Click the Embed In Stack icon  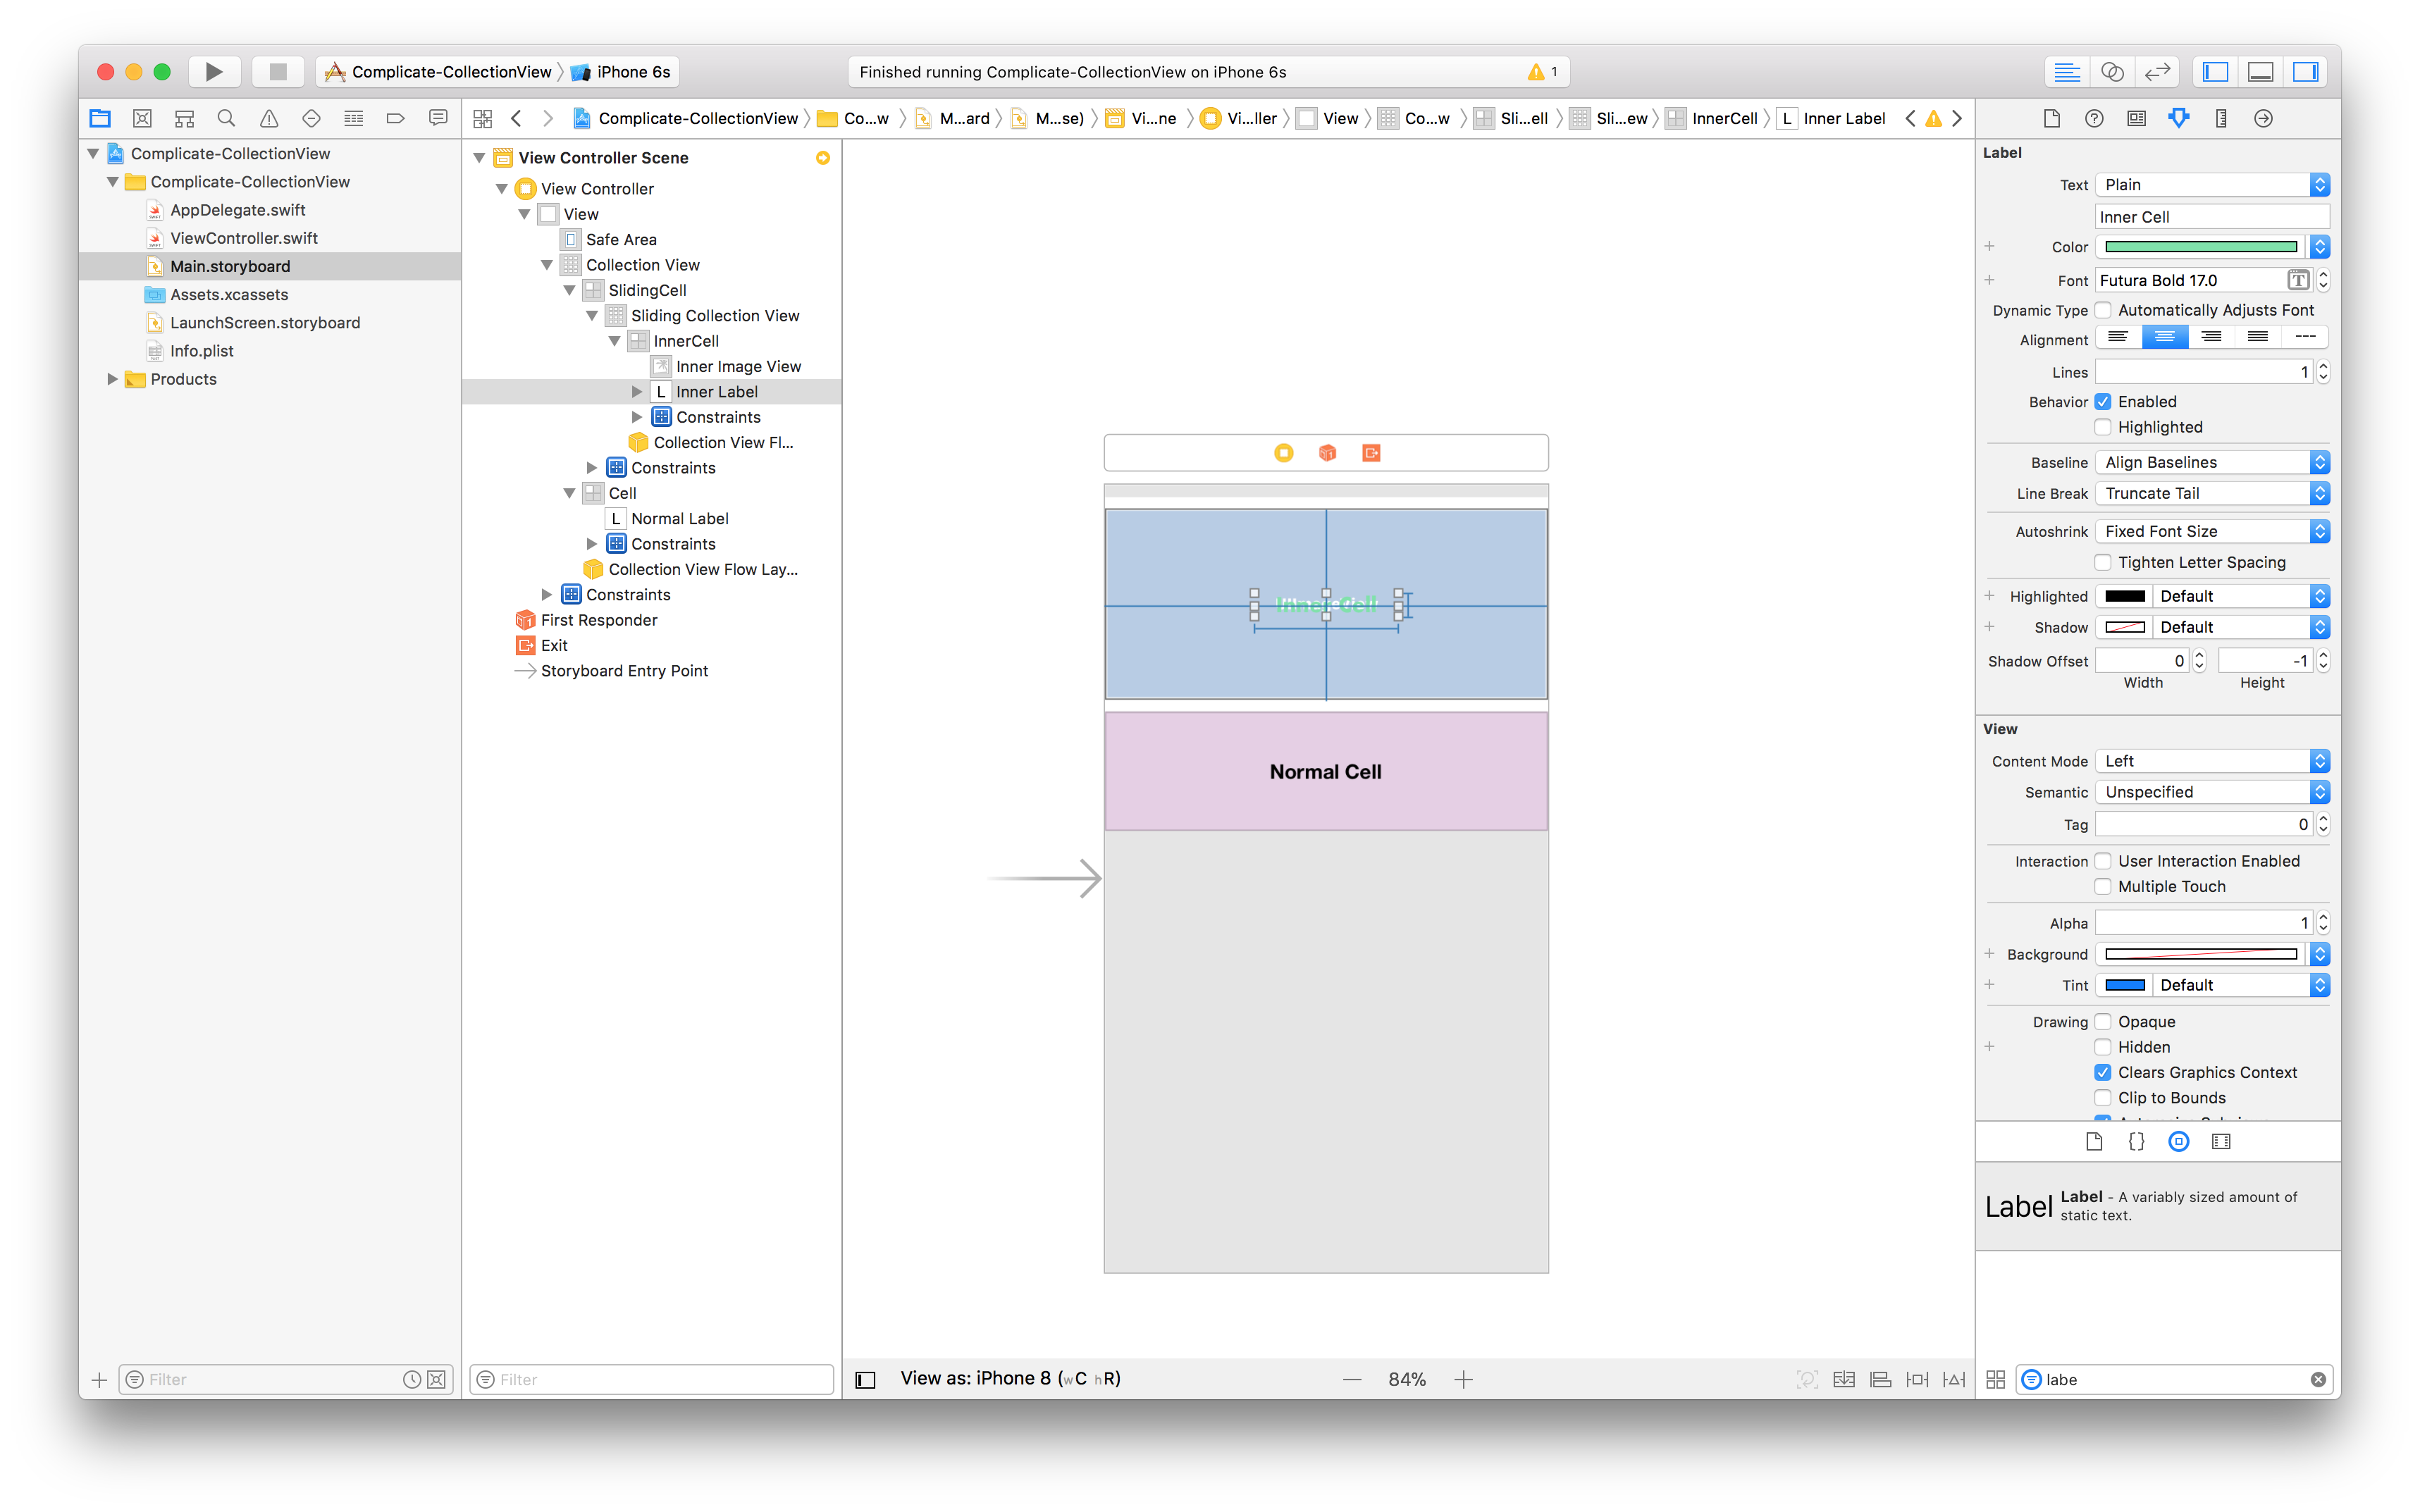(x=1844, y=1379)
